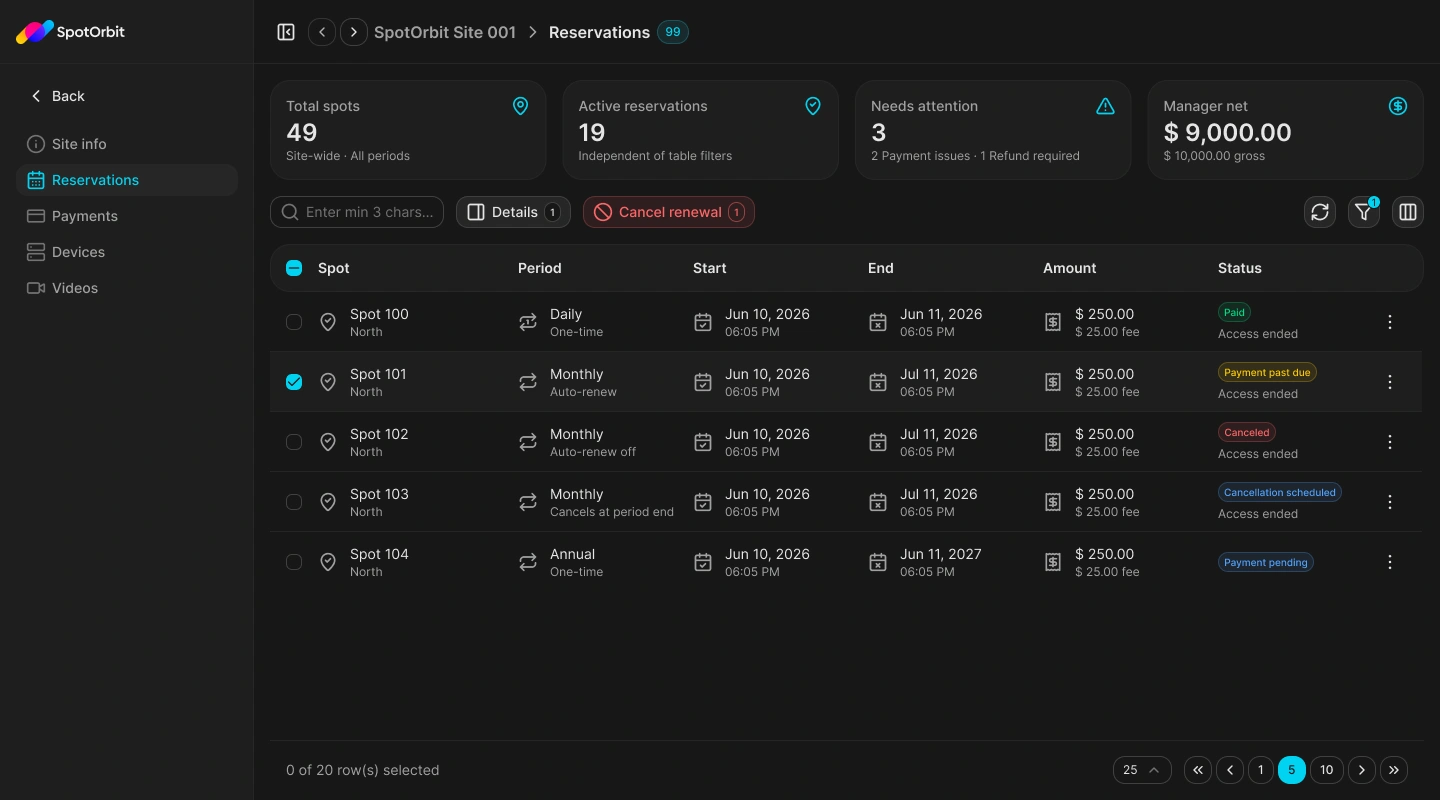Sort by the Amount column header
Viewport: 1440px width, 800px height.
[x=1069, y=268]
